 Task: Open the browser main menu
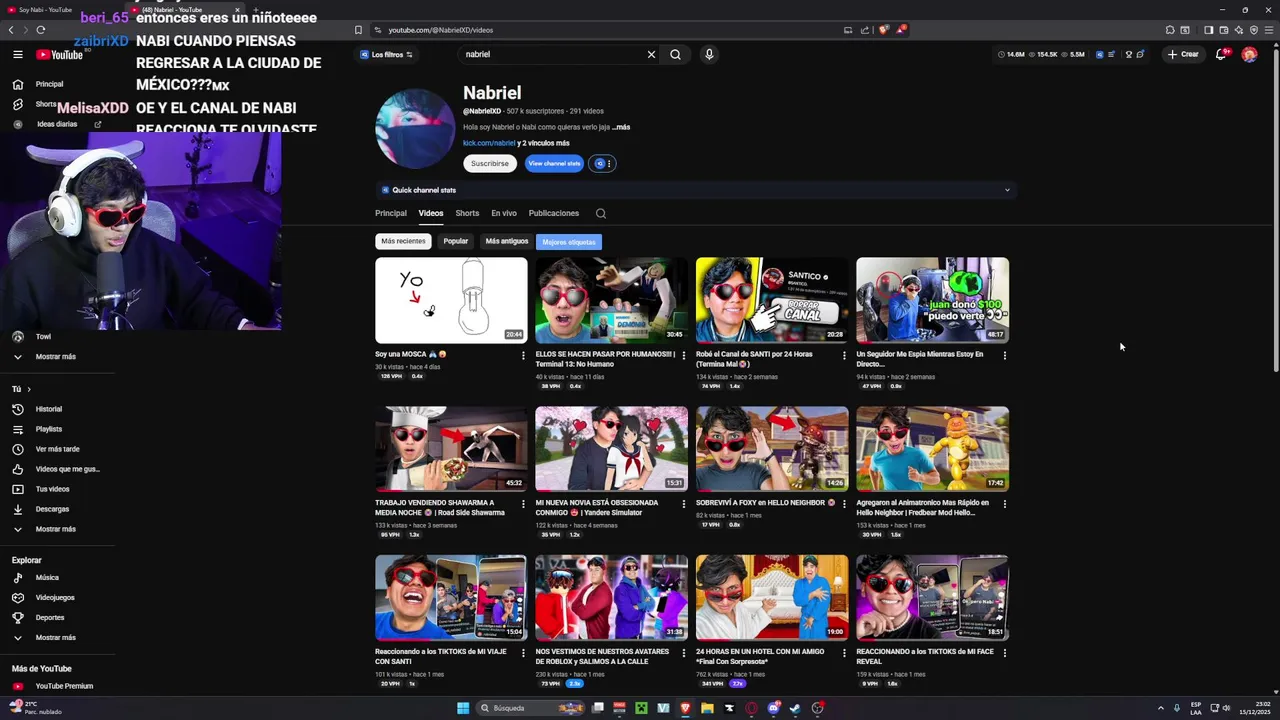[x=1269, y=30]
